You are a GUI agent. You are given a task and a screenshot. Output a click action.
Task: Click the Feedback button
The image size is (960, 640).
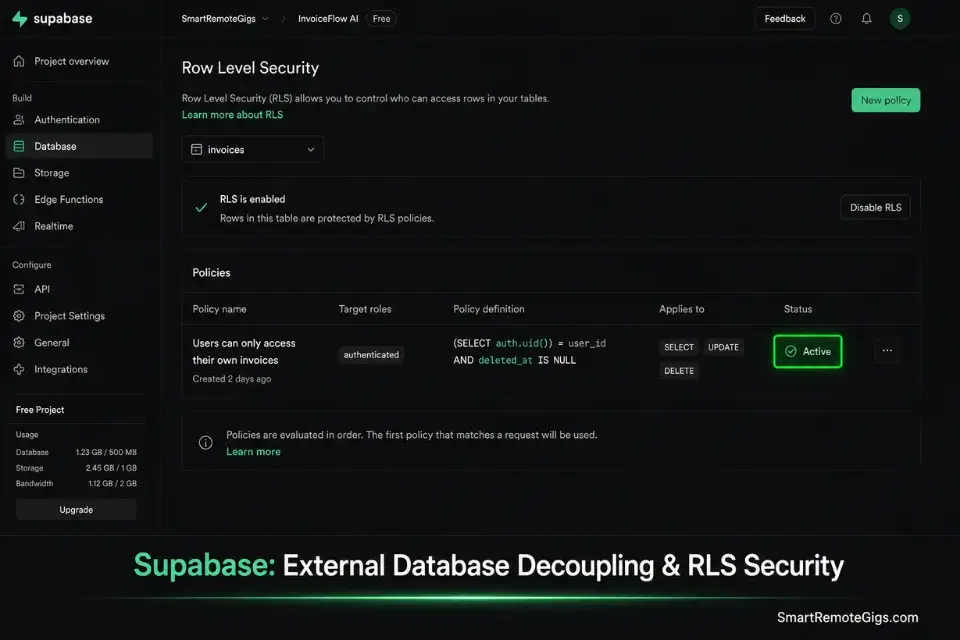(785, 18)
